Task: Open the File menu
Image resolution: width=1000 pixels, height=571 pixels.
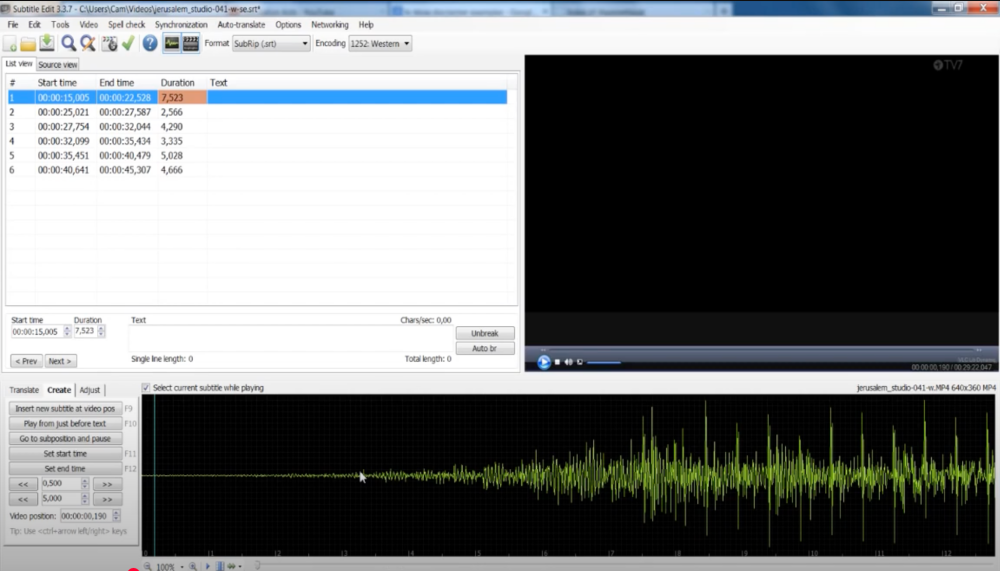Action: [x=13, y=24]
